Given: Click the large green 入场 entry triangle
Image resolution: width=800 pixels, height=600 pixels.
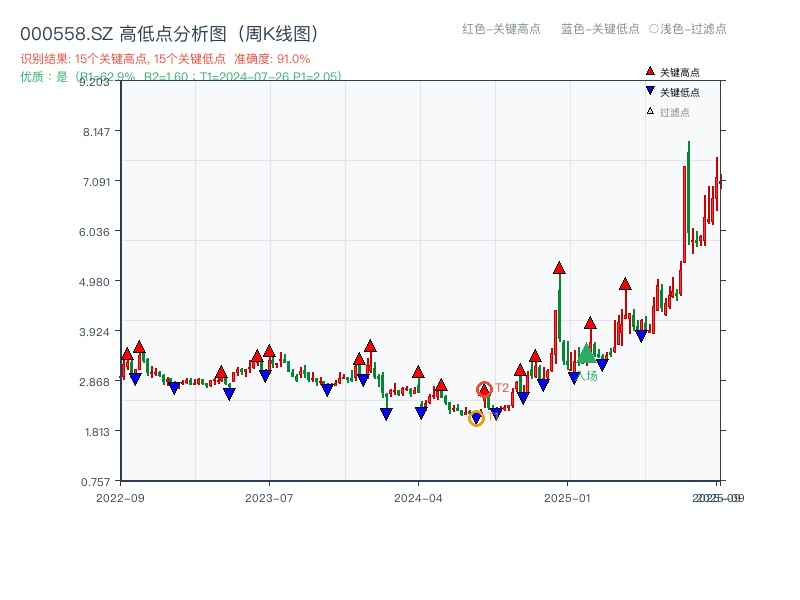Looking at the screenshot, I should point(586,354).
